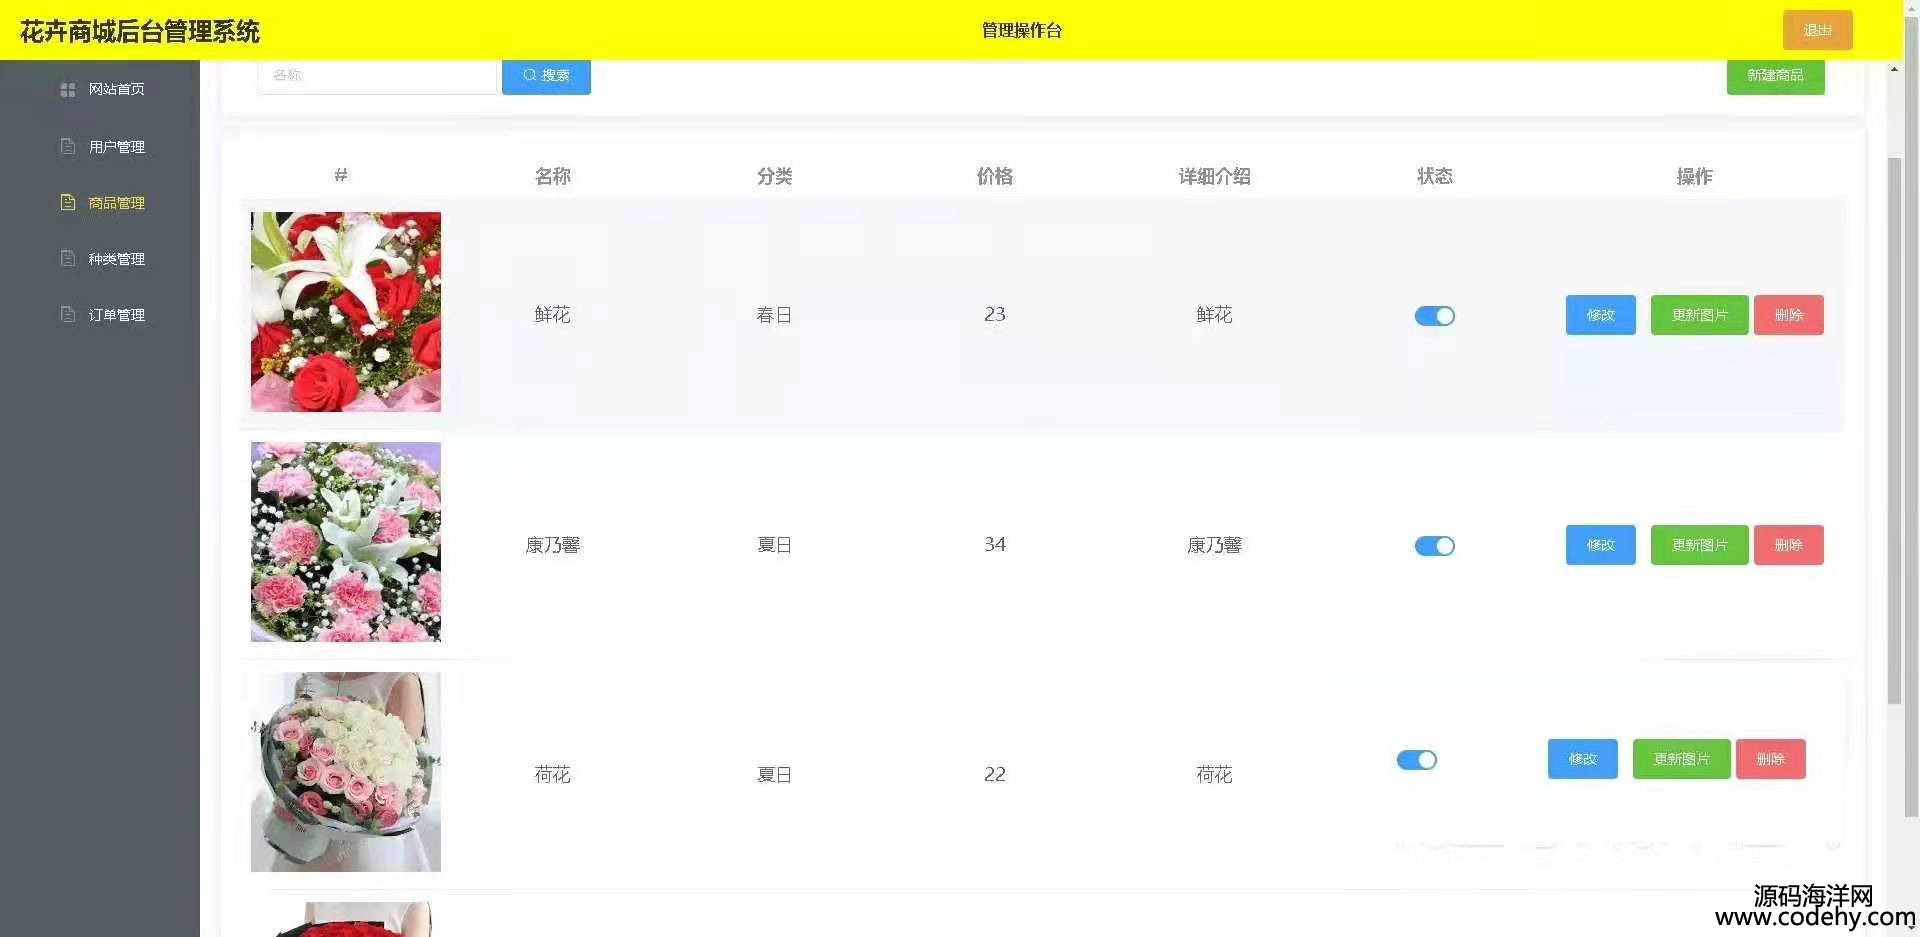
Task: Toggle the status switch for 康乃馨
Action: 1434,546
